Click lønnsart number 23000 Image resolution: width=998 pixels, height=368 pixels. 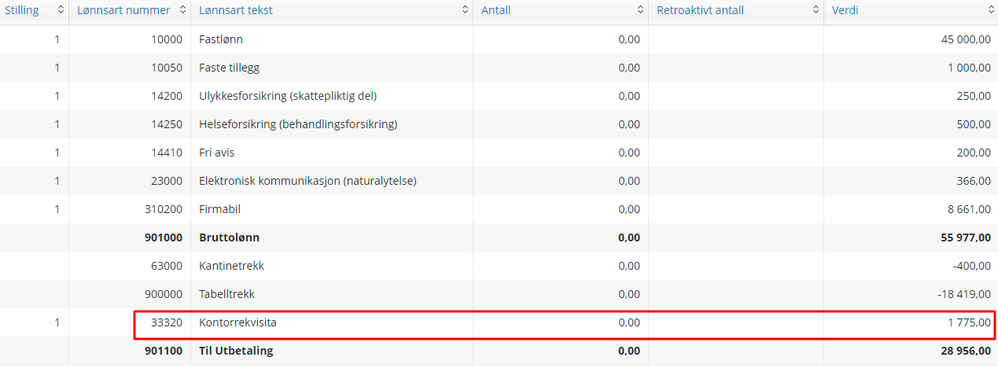[167, 181]
